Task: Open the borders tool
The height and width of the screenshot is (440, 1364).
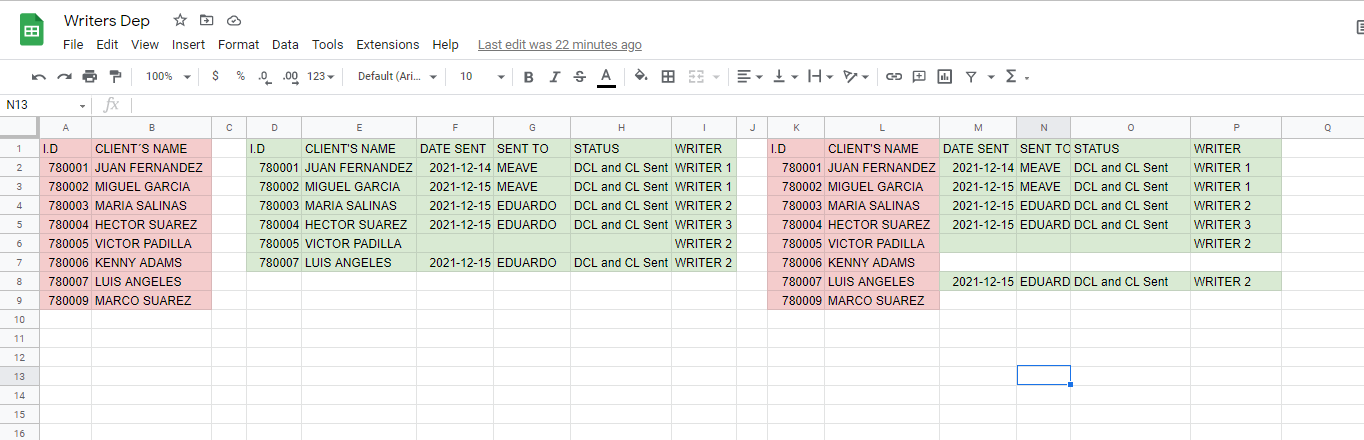Action: [668, 76]
